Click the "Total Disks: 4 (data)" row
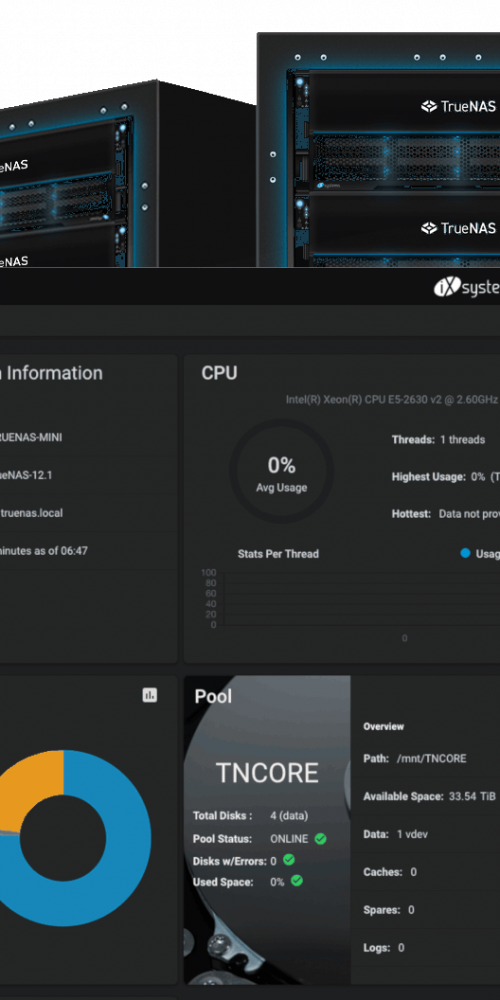The image size is (500, 1000). [x=250, y=816]
